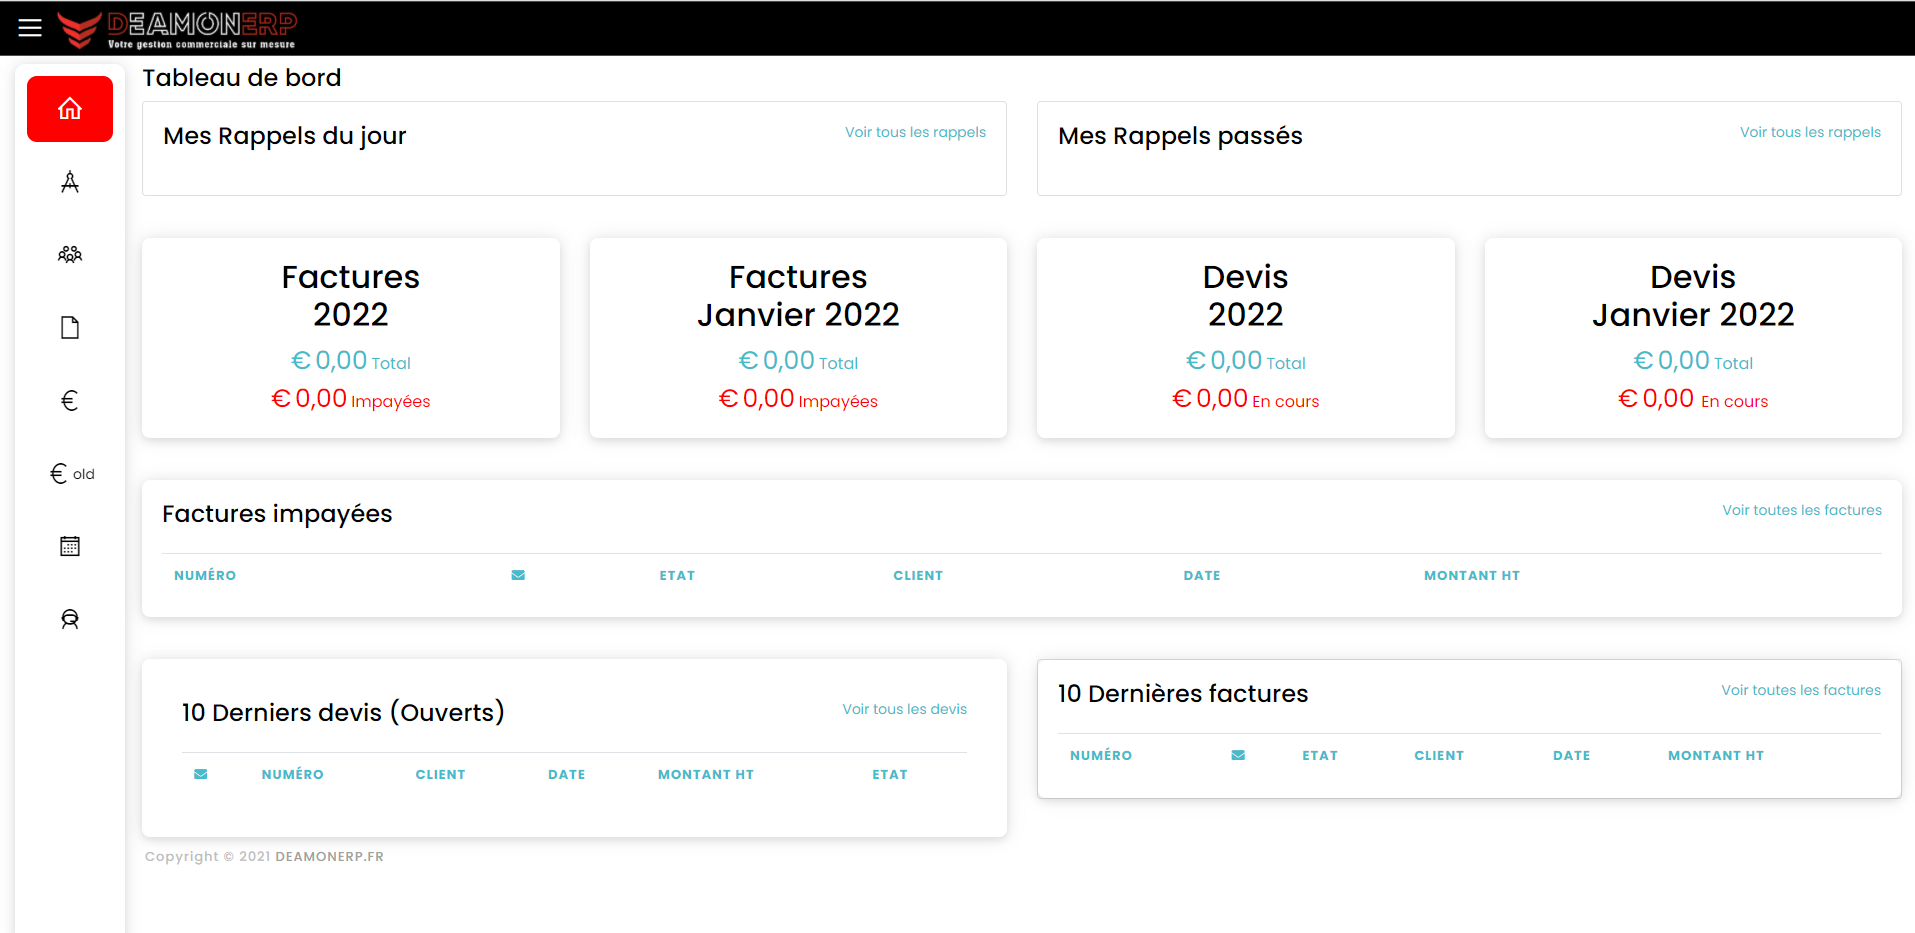Sort last invoices by ETAT column
The width and height of the screenshot is (1915, 933).
point(1320,755)
